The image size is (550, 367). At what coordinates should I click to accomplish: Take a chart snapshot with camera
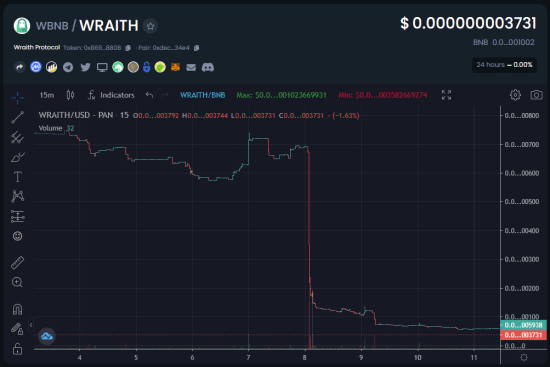coord(536,95)
